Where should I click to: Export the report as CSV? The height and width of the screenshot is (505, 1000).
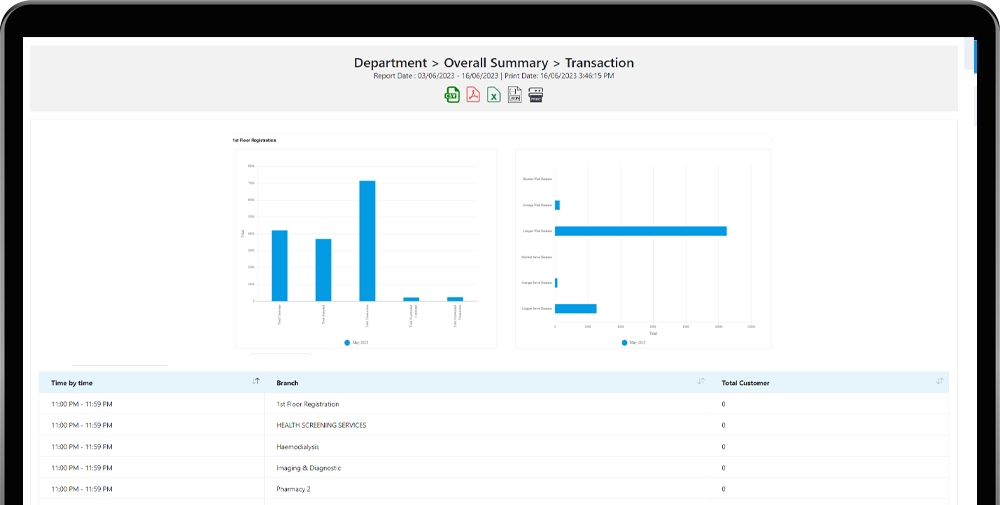pyautogui.click(x=452, y=95)
